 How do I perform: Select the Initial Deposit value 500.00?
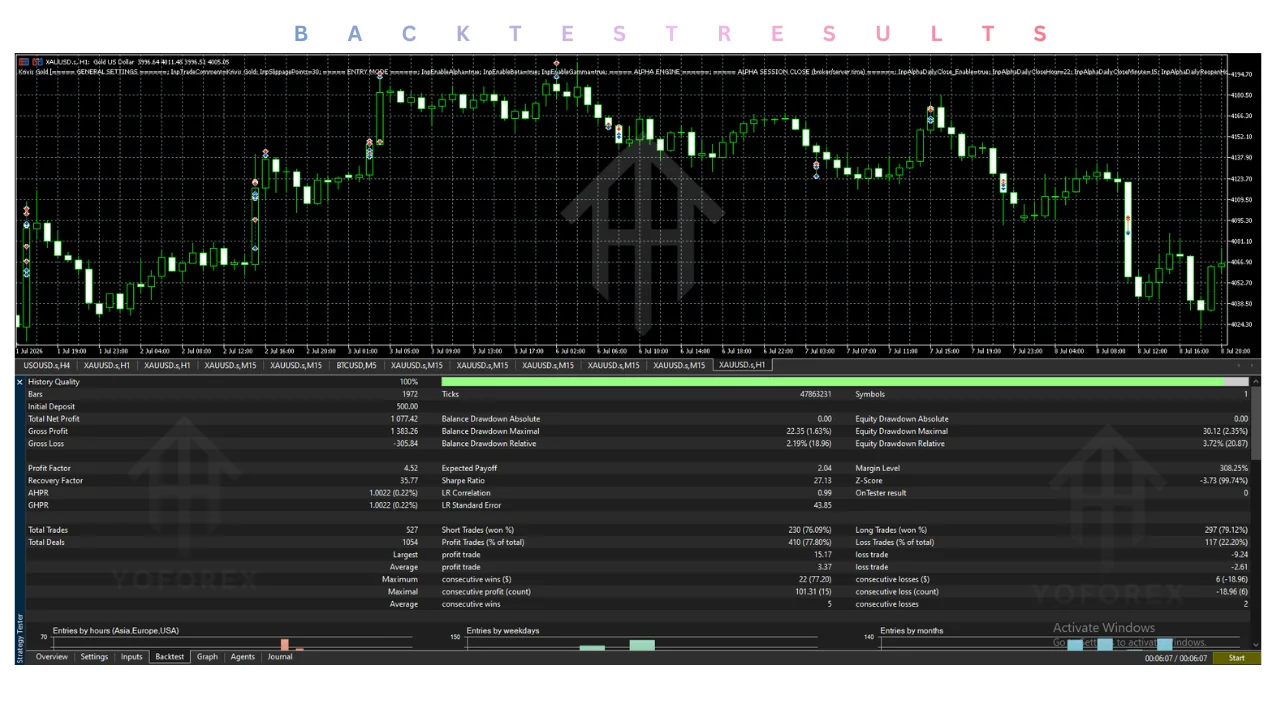(407, 407)
